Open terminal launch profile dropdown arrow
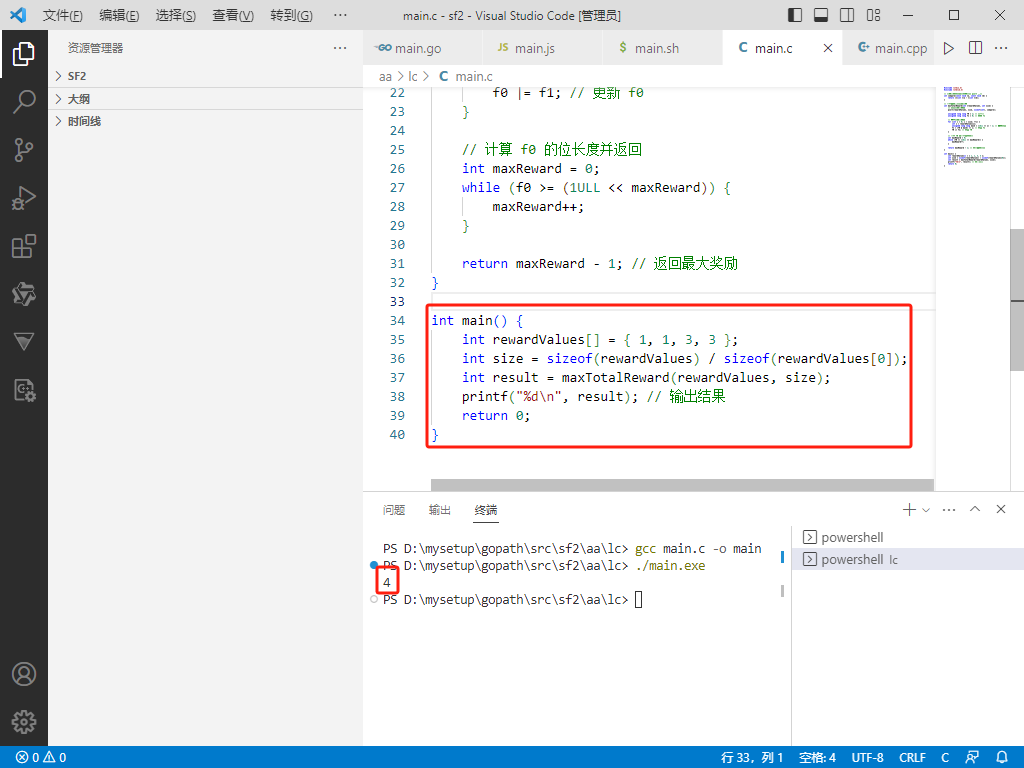Image resolution: width=1024 pixels, height=768 pixels. coord(925,510)
